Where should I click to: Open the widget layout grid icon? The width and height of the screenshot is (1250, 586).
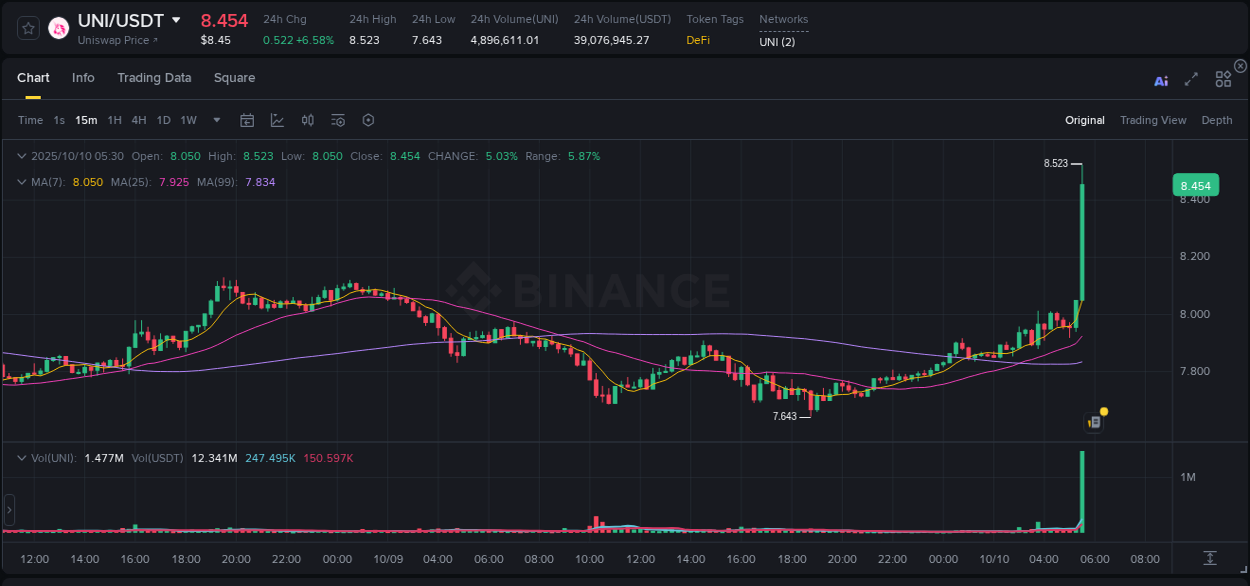(x=1223, y=79)
